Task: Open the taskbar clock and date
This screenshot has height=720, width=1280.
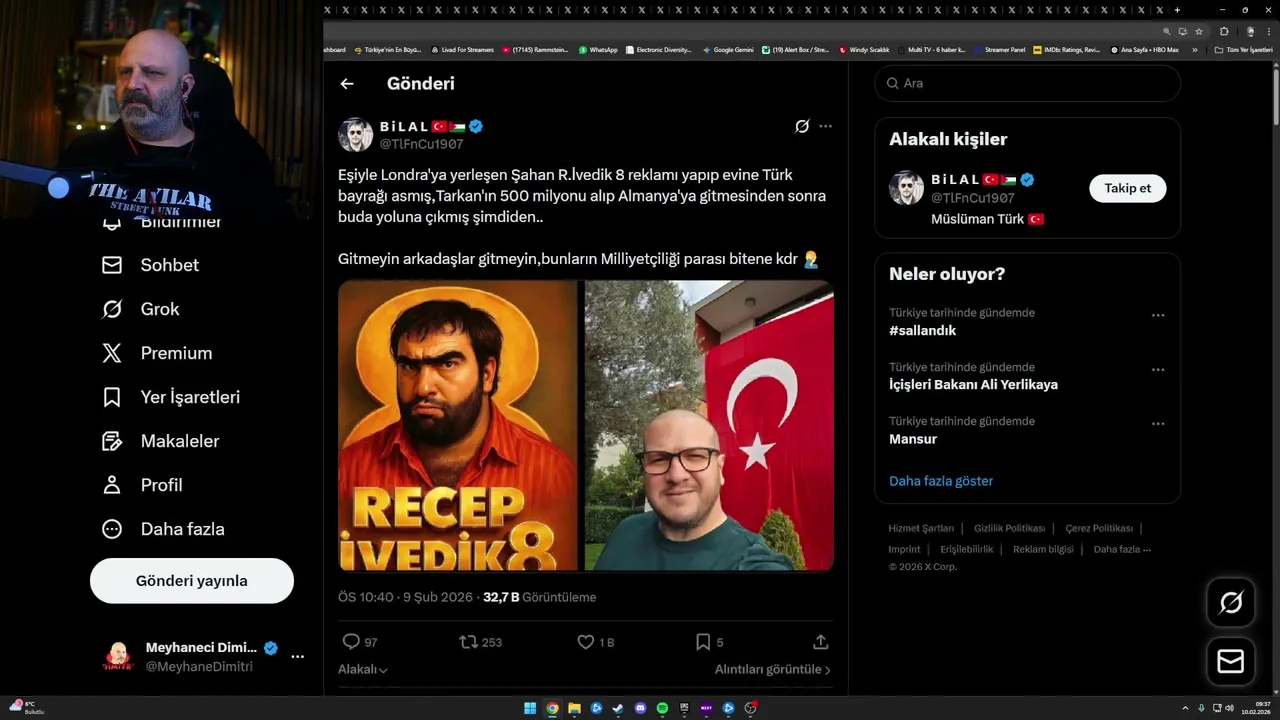Action: (1255, 708)
